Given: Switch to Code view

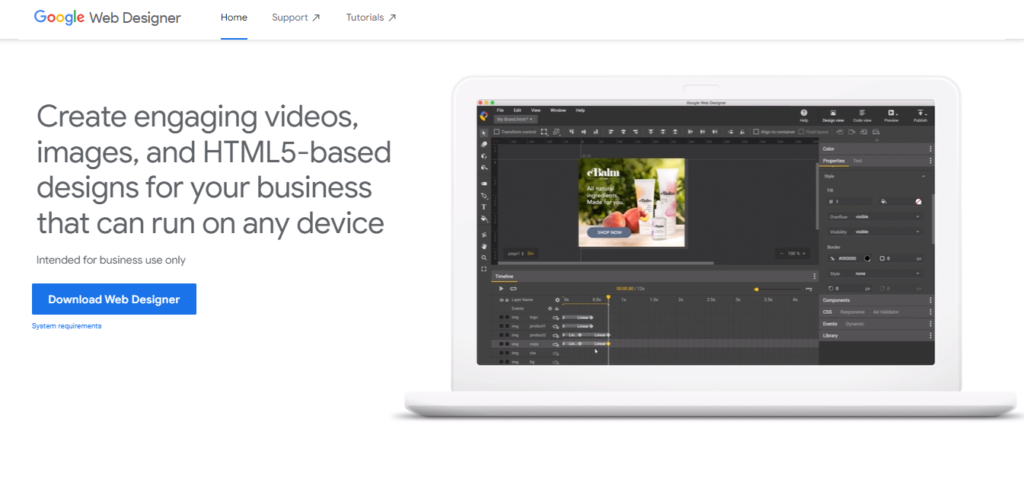Looking at the screenshot, I should tap(862, 116).
